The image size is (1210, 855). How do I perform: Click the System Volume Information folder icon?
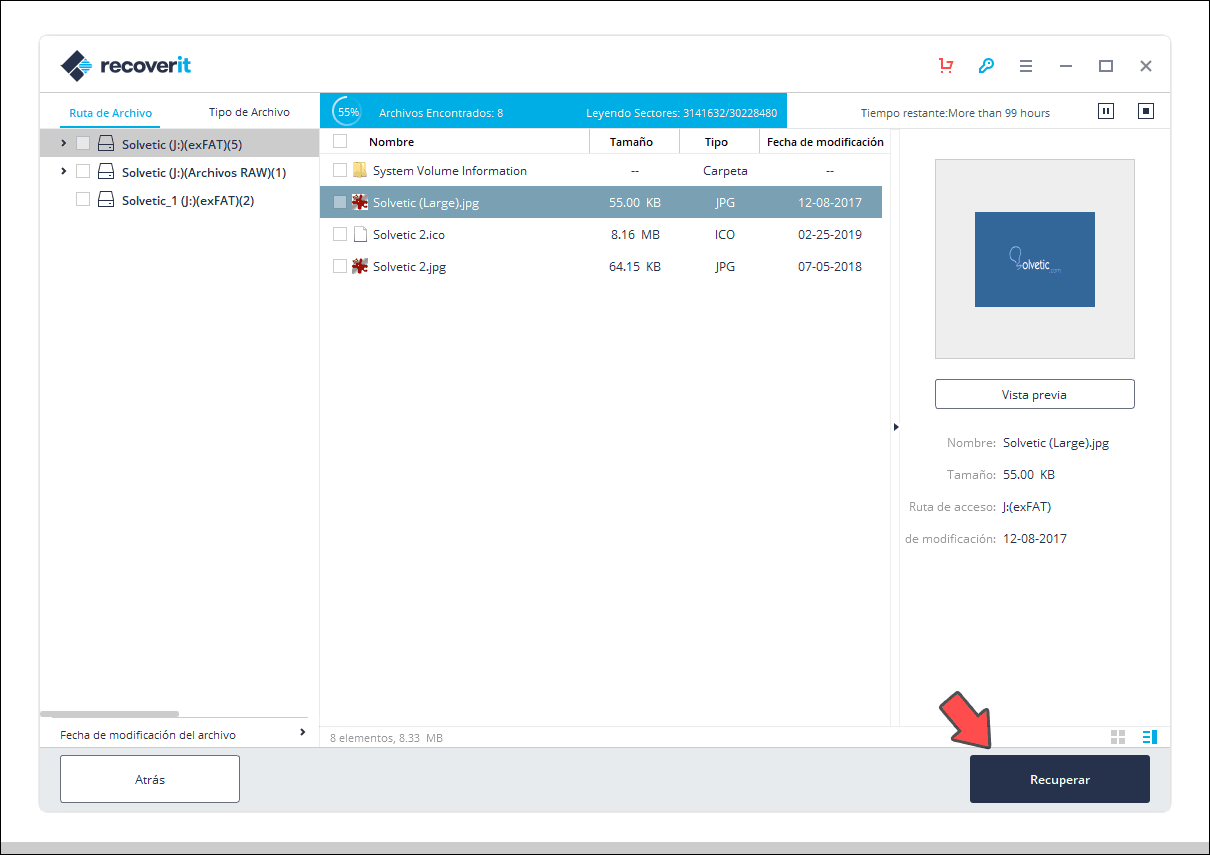[360, 170]
